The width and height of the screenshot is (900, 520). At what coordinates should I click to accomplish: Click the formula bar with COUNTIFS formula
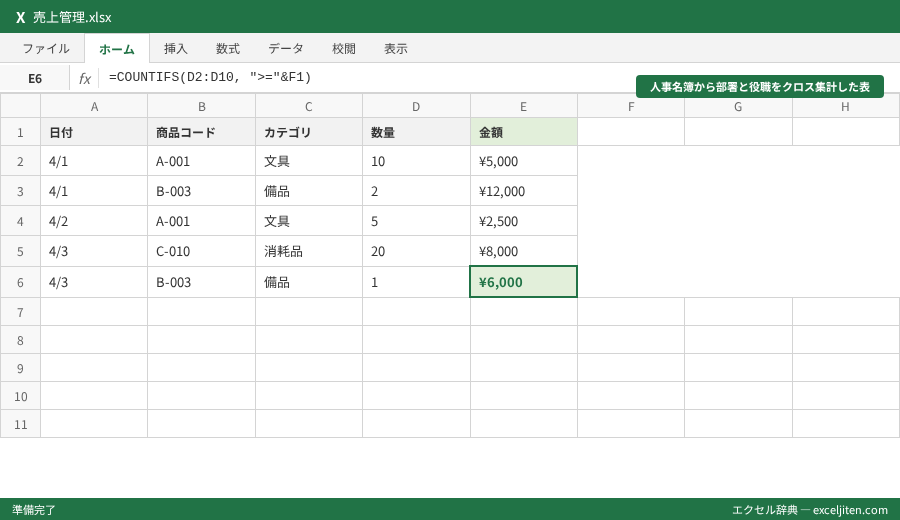coord(367,77)
